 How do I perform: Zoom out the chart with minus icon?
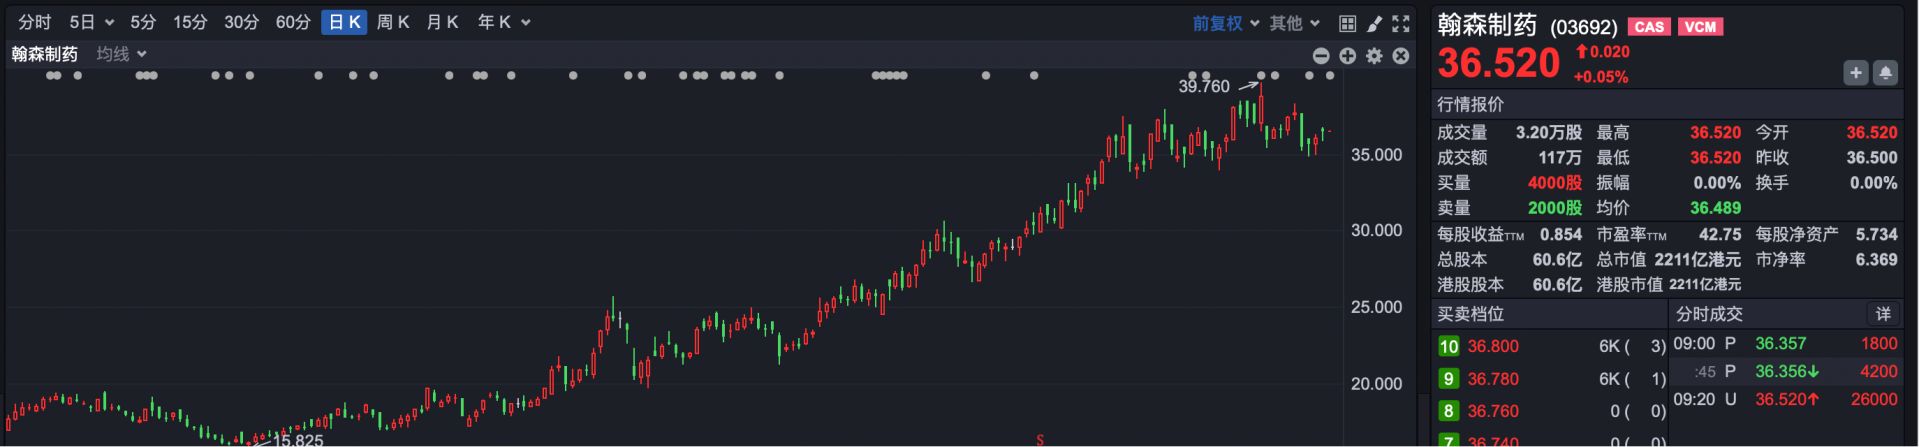(1321, 56)
